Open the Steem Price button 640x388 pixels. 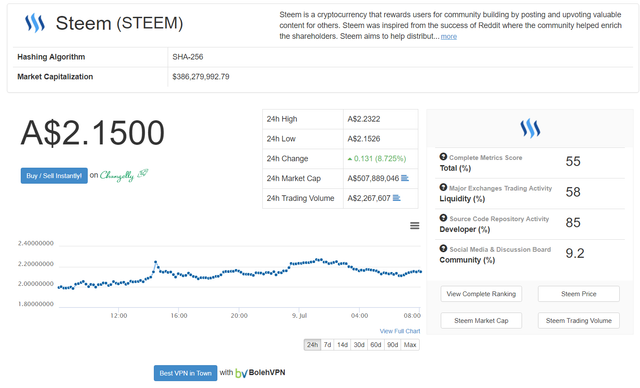pos(578,294)
